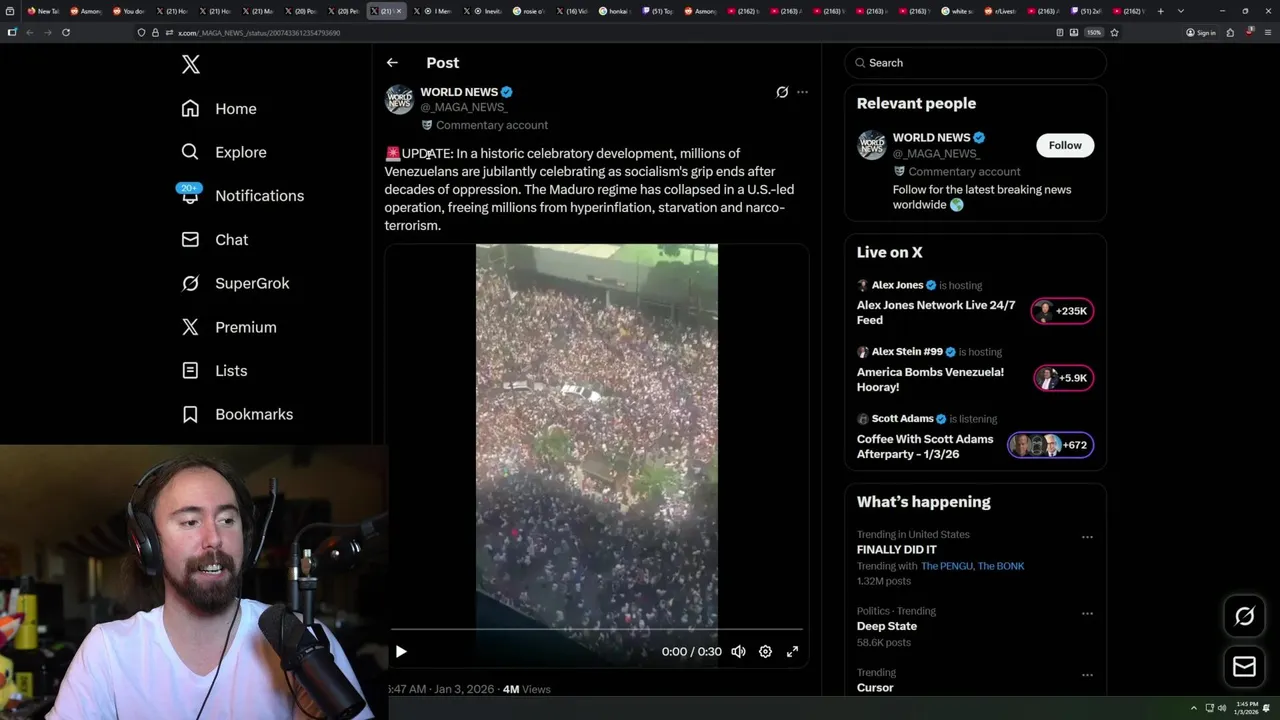Switch to the 'white s' Google tab
Screen dimensions: 1280x720
[957, 11]
